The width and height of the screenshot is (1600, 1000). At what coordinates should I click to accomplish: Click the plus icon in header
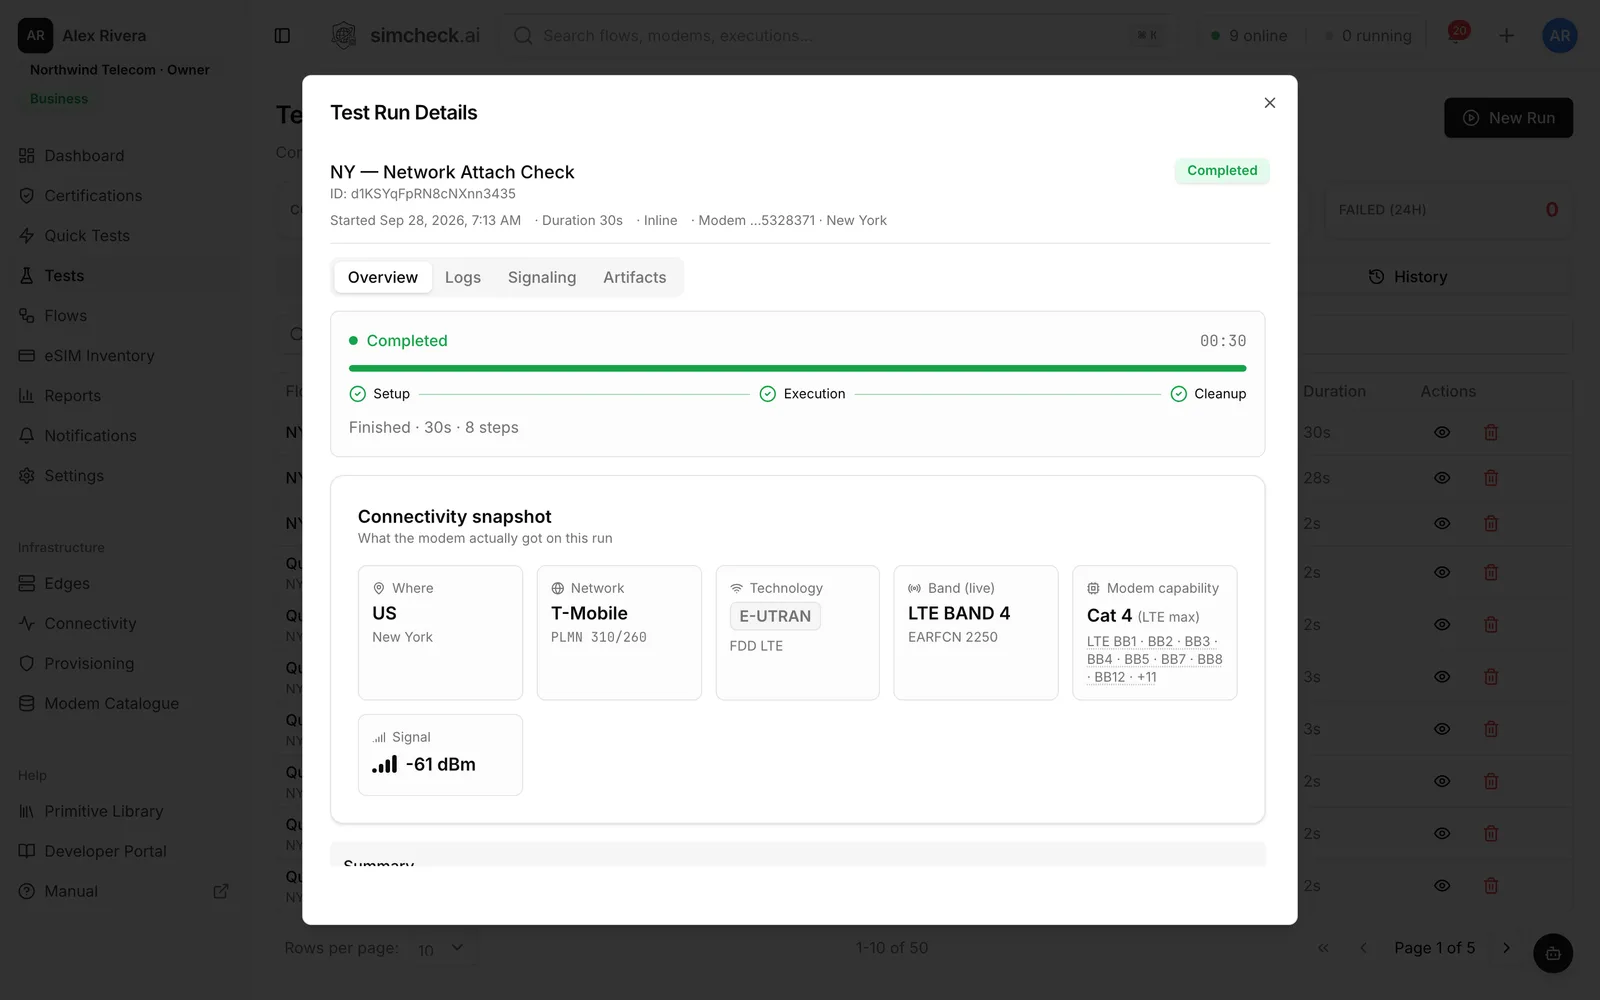1507,36
